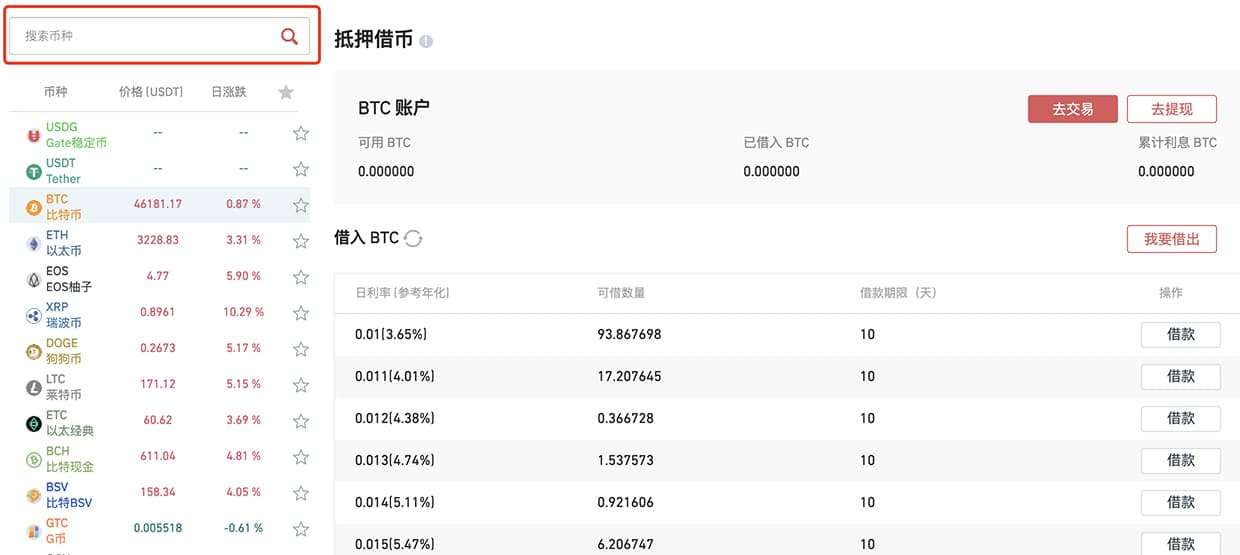1240x555 pixels.
Task: Click the BCH coin logo icon
Action: [33, 459]
